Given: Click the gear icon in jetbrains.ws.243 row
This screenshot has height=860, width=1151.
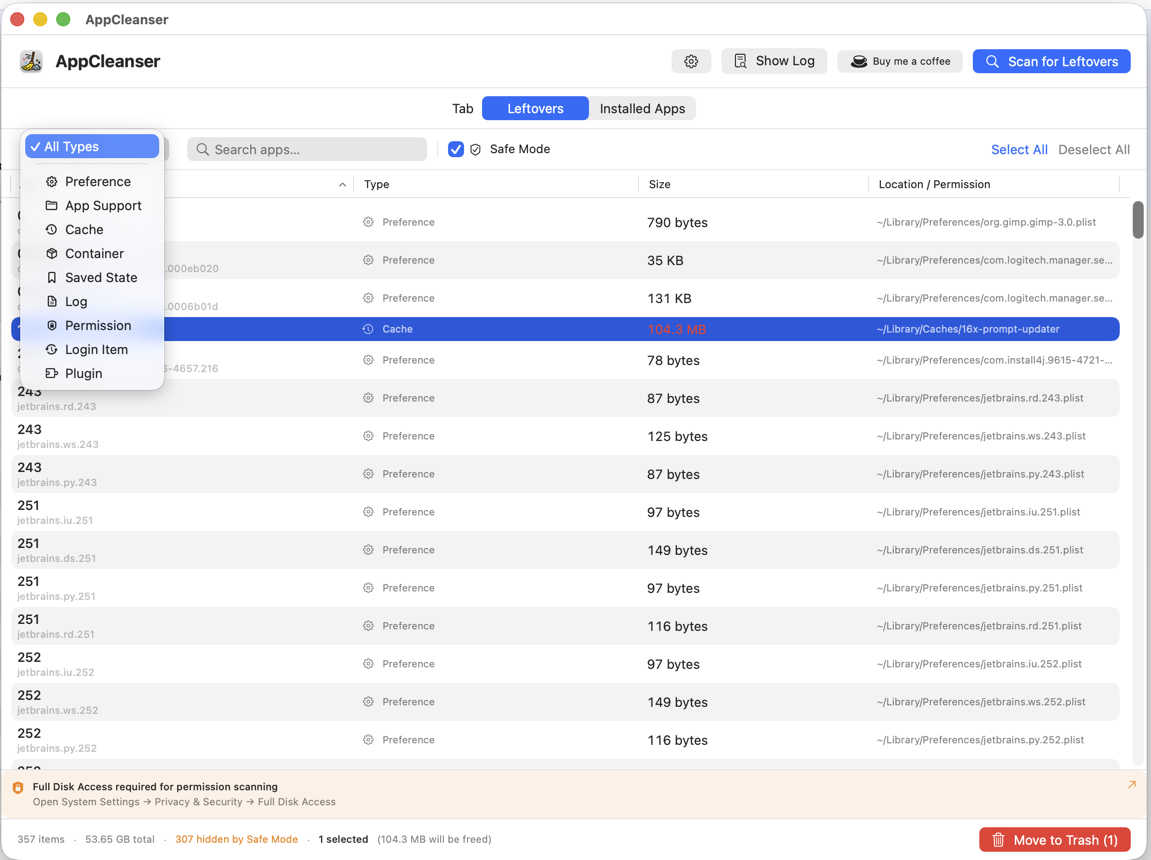Looking at the screenshot, I should (368, 436).
